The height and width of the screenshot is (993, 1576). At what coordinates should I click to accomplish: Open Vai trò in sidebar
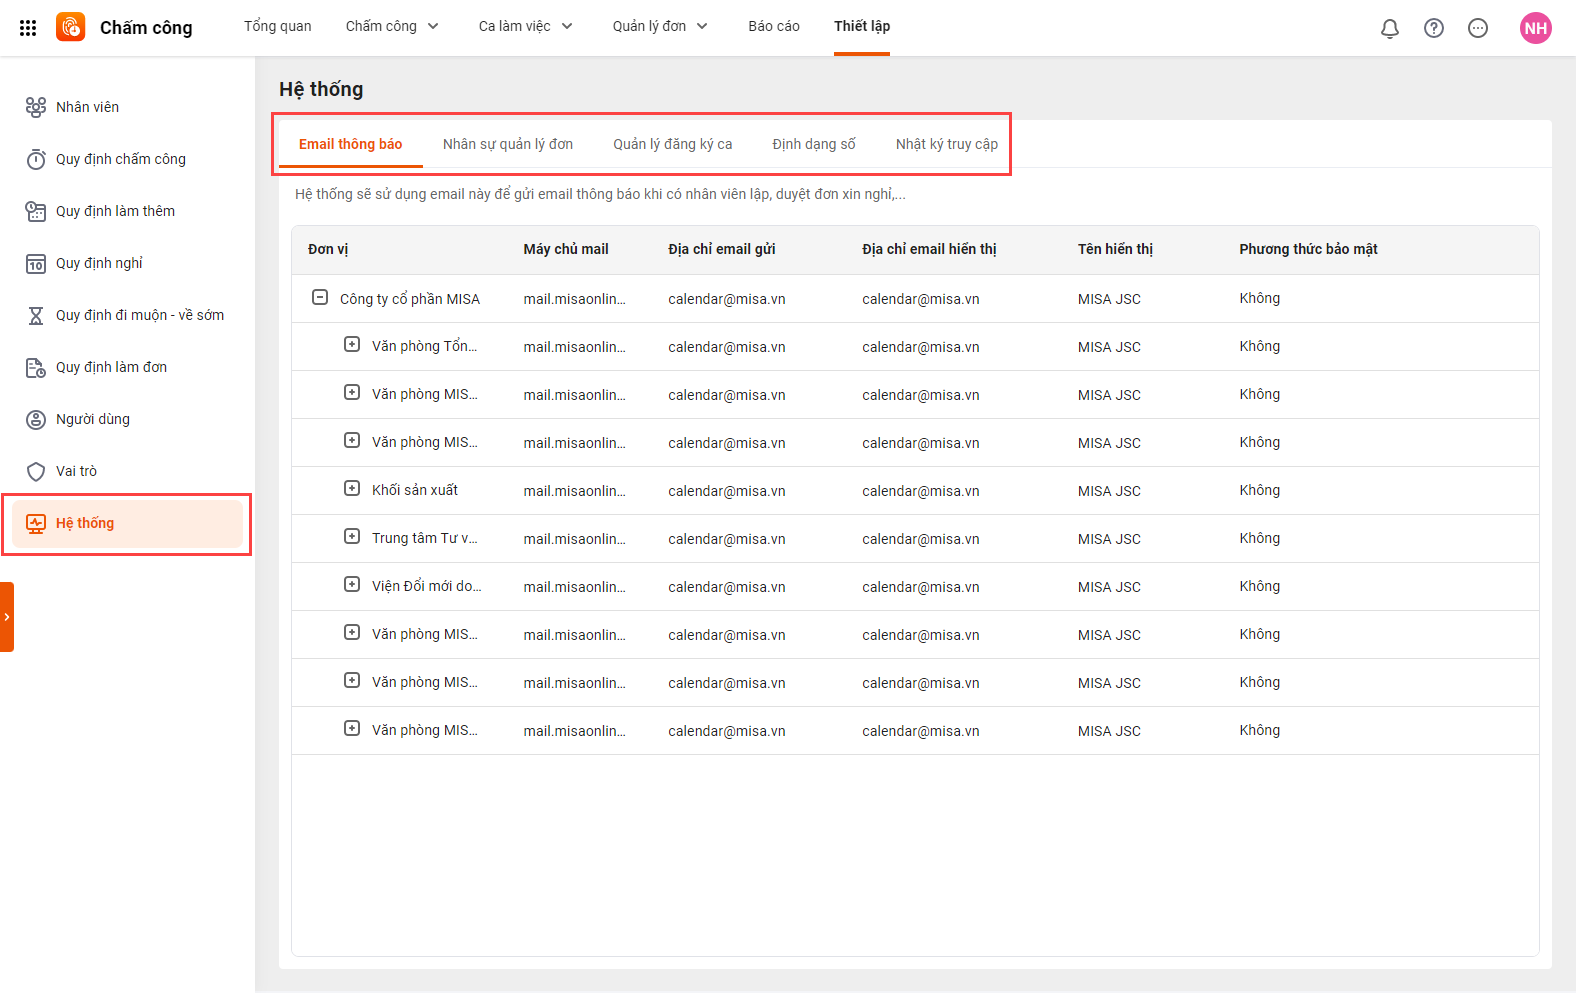point(127,471)
